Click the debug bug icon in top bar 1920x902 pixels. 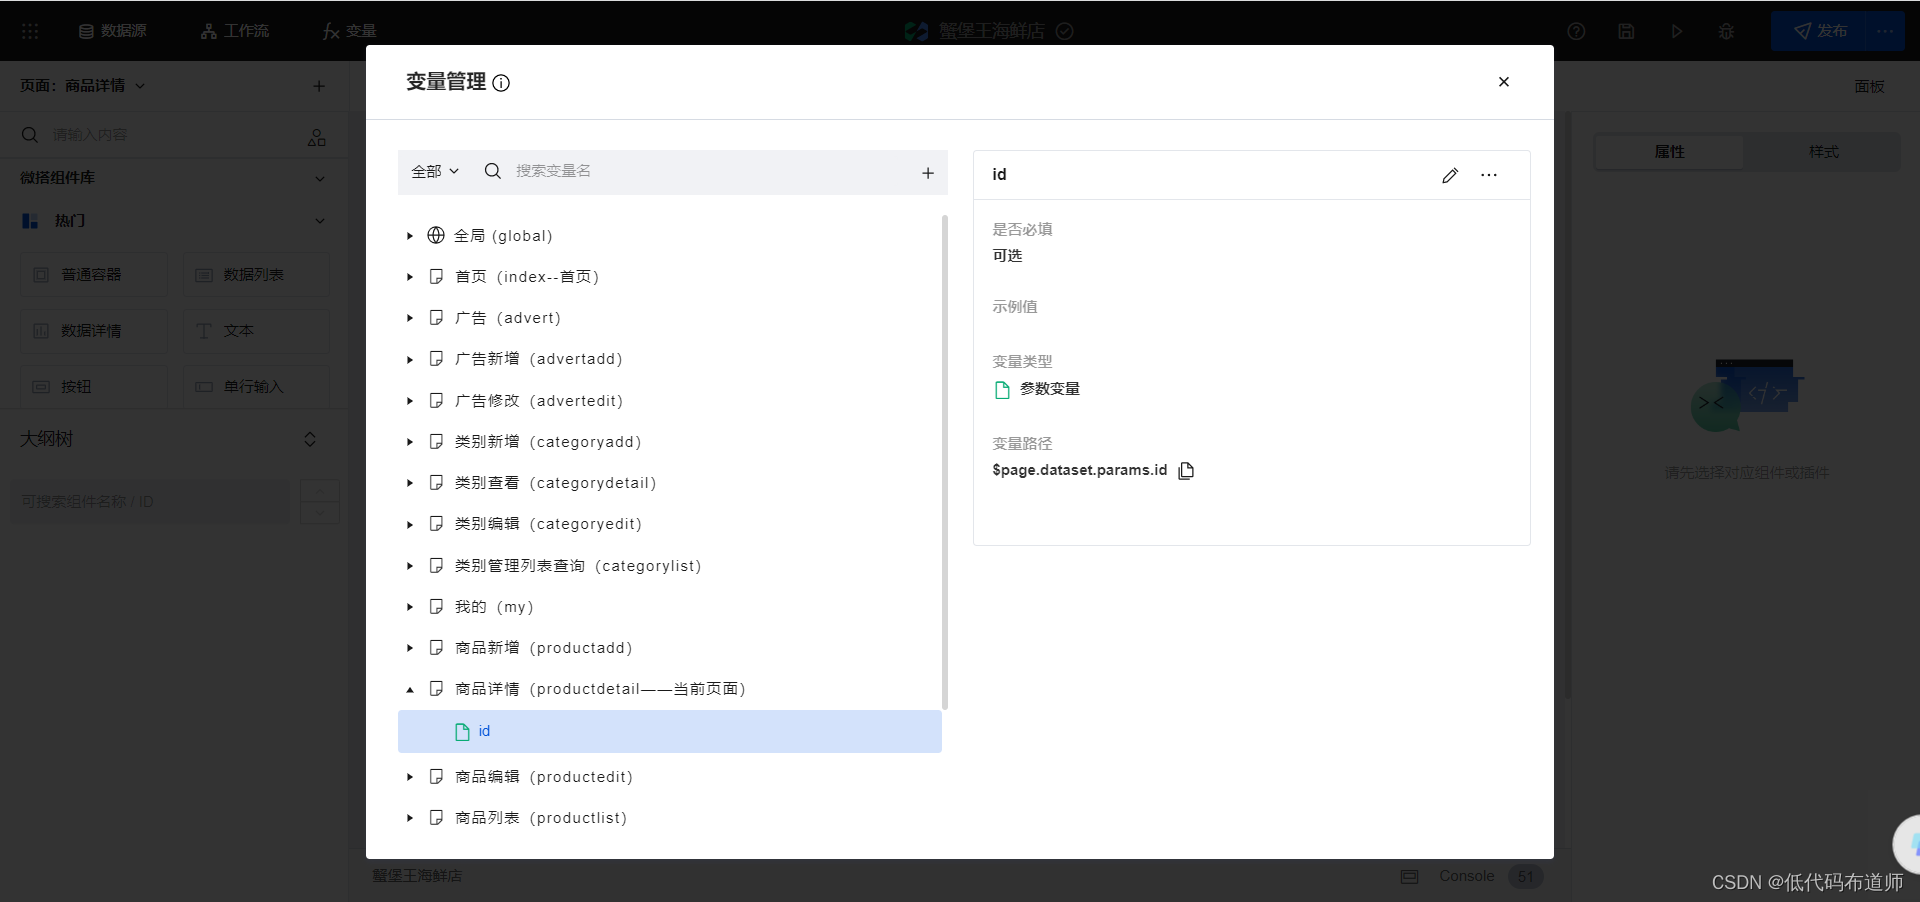click(1726, 31)
